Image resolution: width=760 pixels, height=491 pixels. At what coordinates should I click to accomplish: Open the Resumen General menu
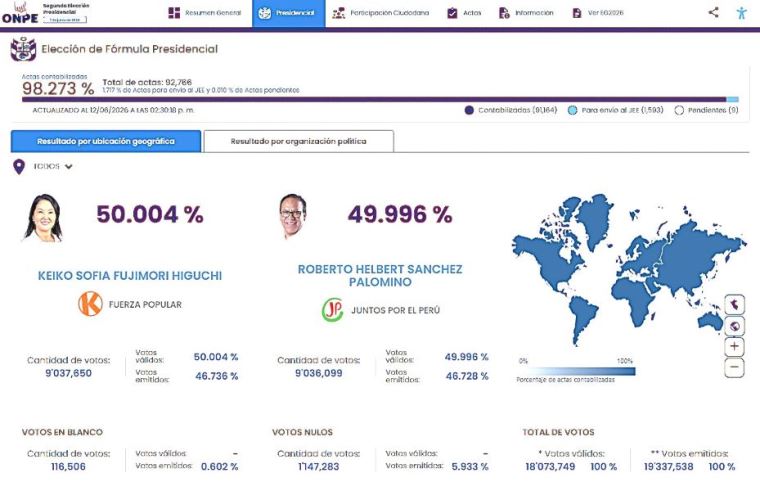pyautogui.click(x=204, y=13)
